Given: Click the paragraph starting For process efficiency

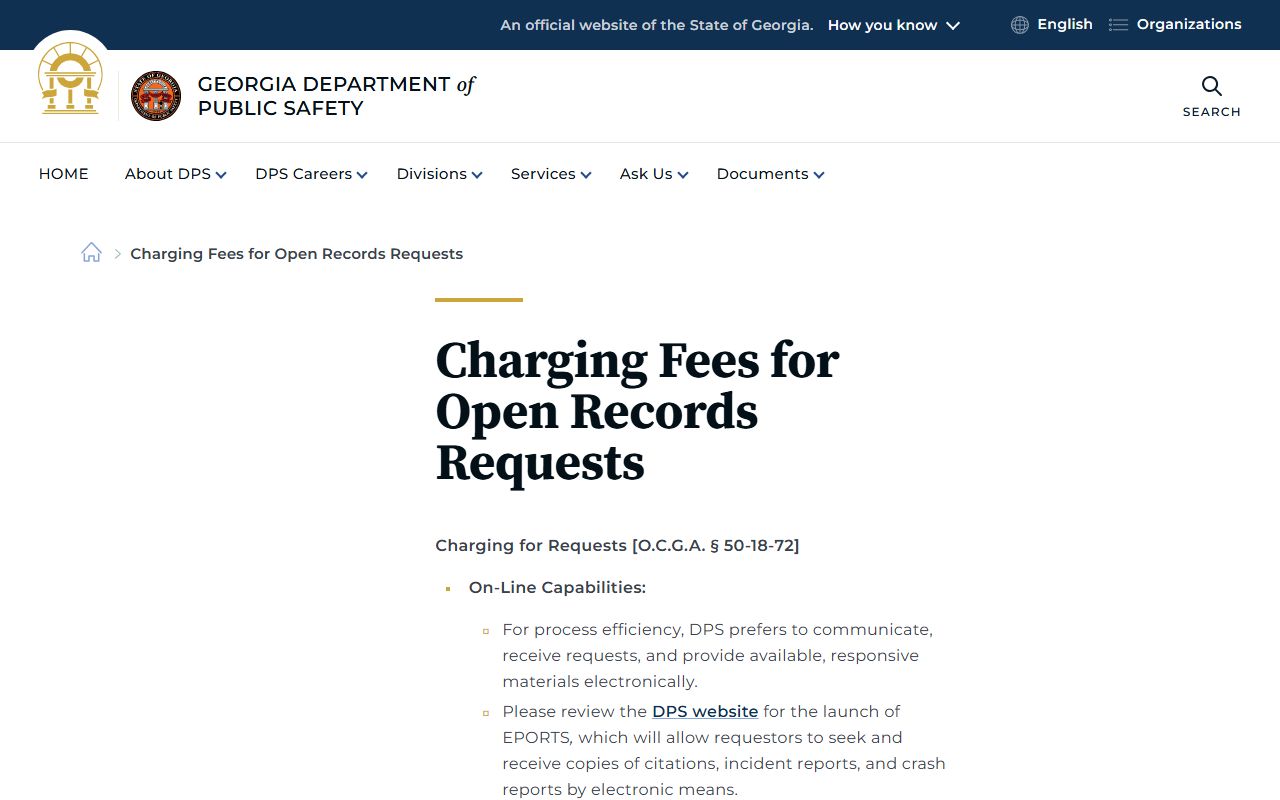Looking at the screenshot, I should click(717, 656).
